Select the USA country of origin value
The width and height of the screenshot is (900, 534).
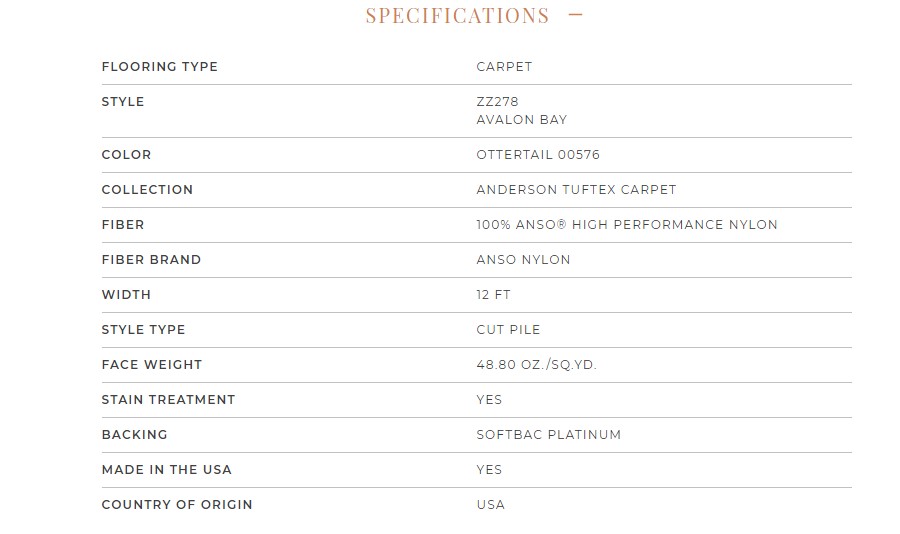click(490, 505)
